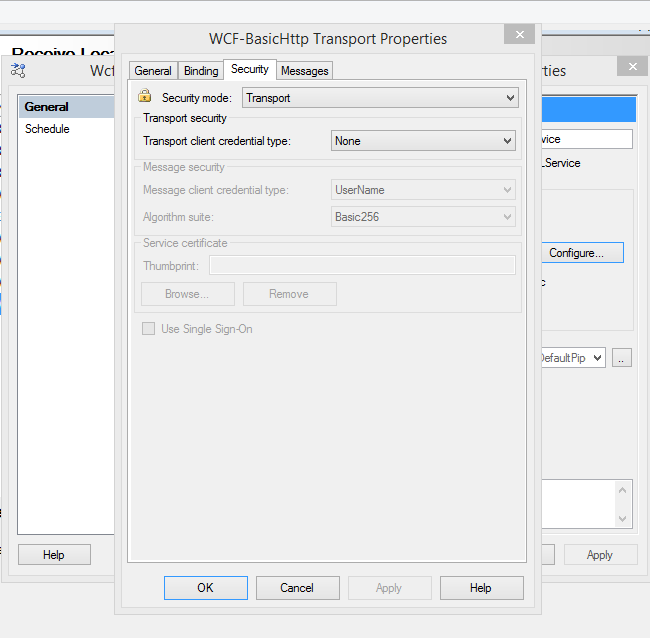Screen dimensions: 650x638
Task: Open Message client credential type dropdown
Action: point(423,190)
